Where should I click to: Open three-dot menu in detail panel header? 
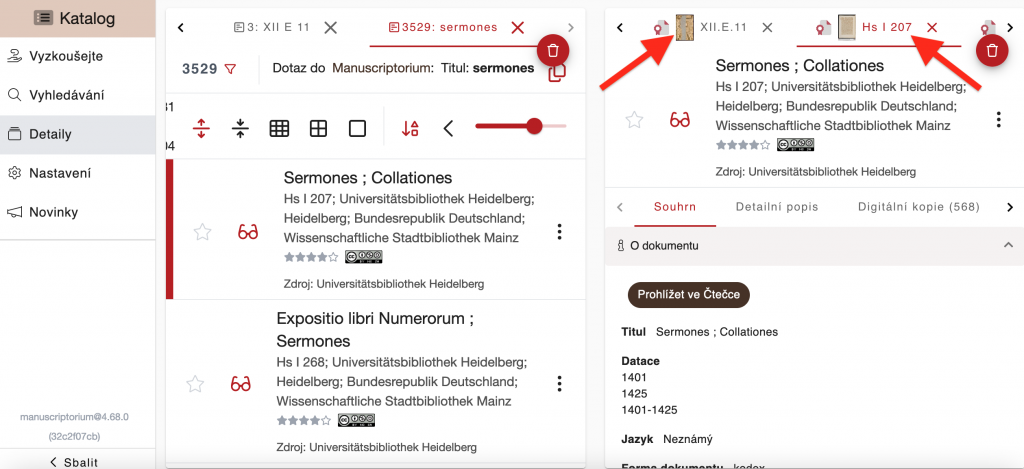click(x=998, y=120)
